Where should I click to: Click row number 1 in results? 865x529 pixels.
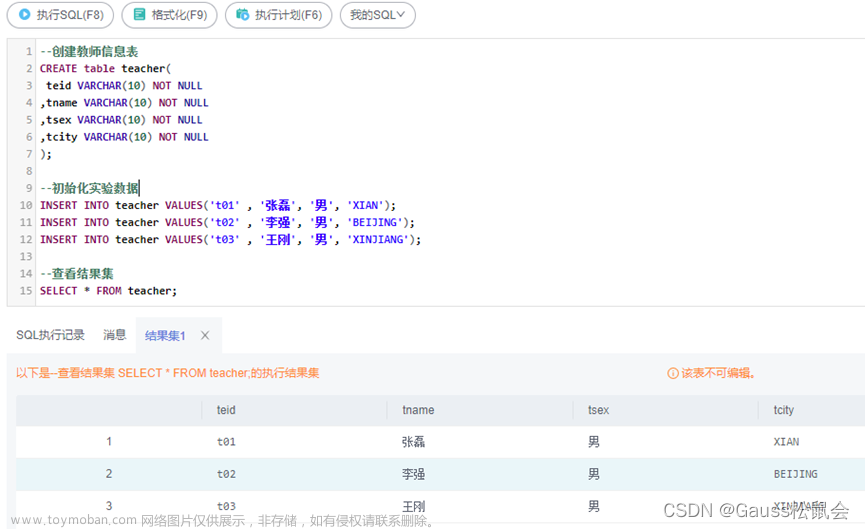tap(109, 441)
